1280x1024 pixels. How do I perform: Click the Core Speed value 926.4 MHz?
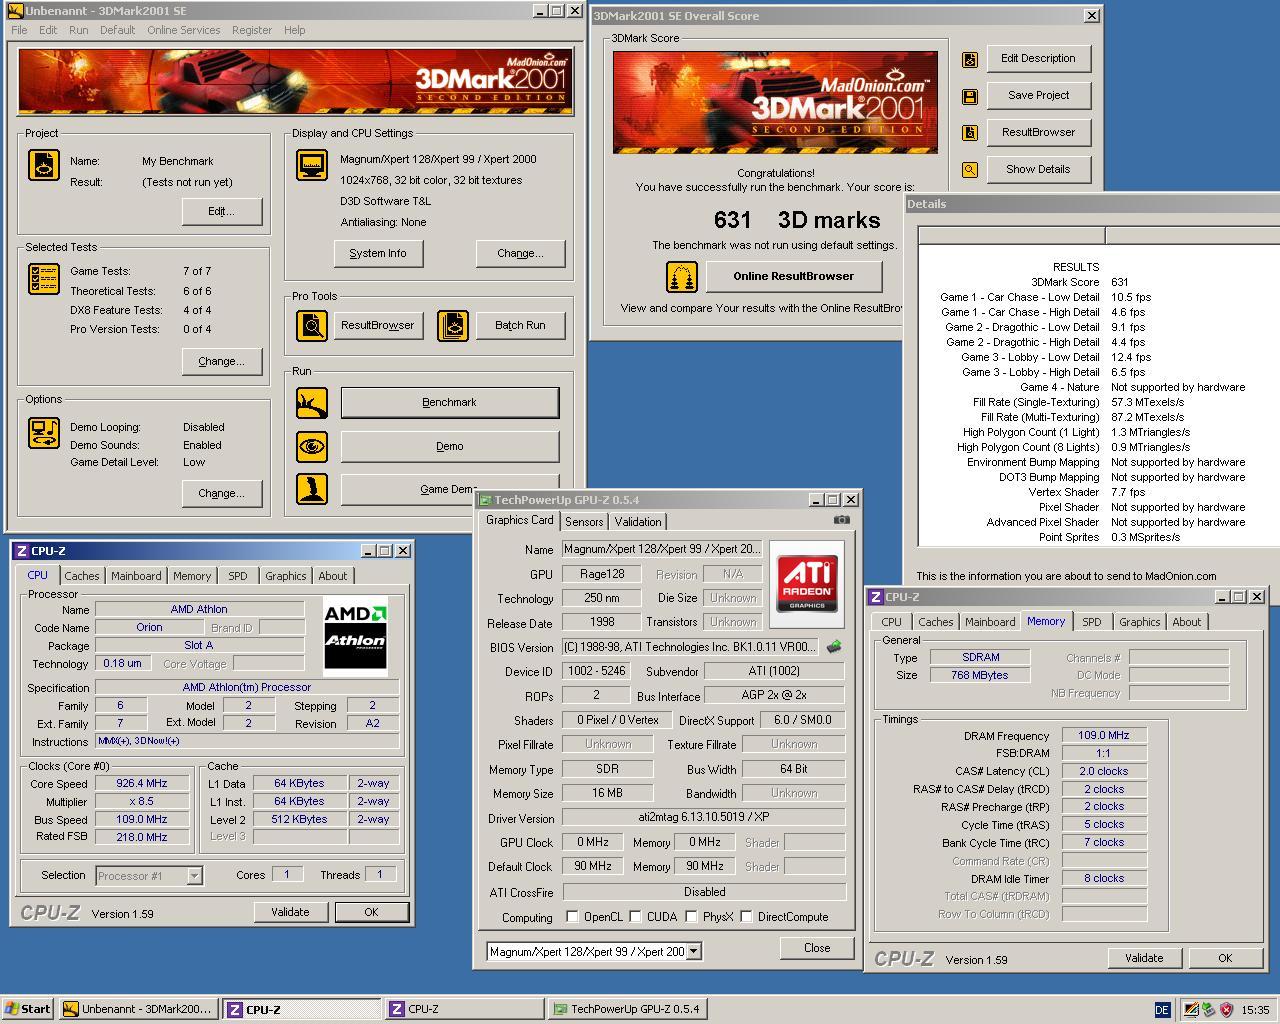pyautogui.click(x=141, y=784)
